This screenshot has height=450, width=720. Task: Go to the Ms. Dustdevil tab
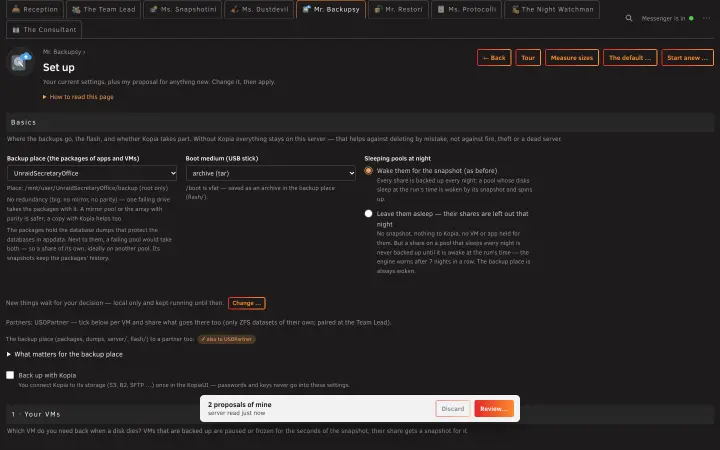259,9
